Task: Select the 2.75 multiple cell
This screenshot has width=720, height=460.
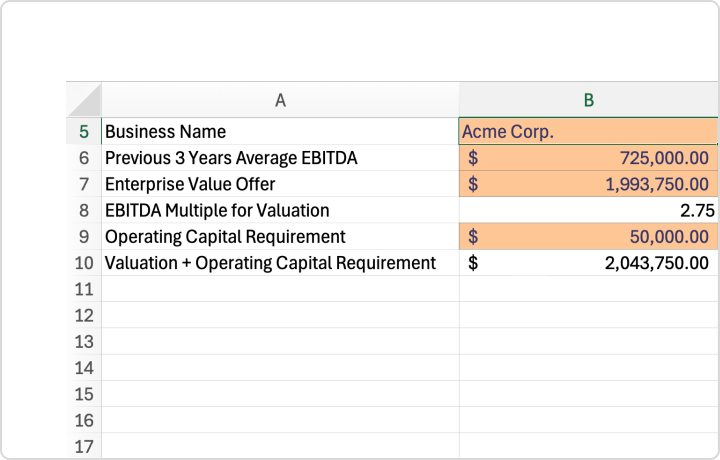Action: pyautogui.click(x=588, y=210)
